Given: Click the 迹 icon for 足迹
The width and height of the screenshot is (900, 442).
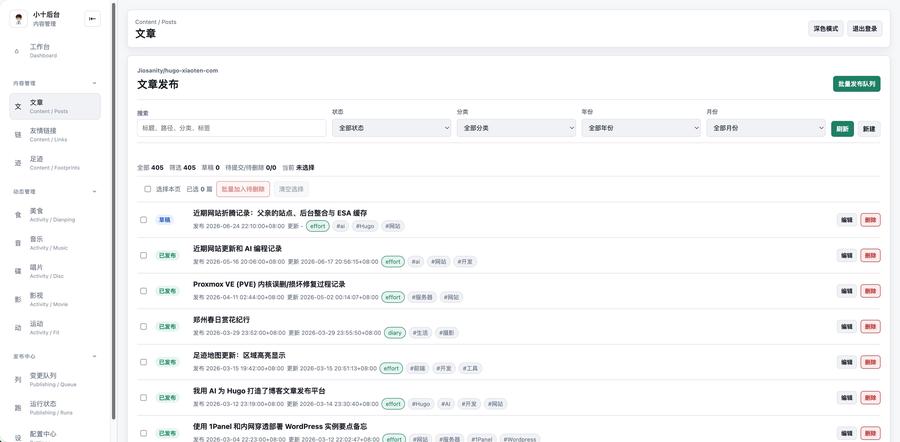Looking at the screenshot, I should pos(17,163).
